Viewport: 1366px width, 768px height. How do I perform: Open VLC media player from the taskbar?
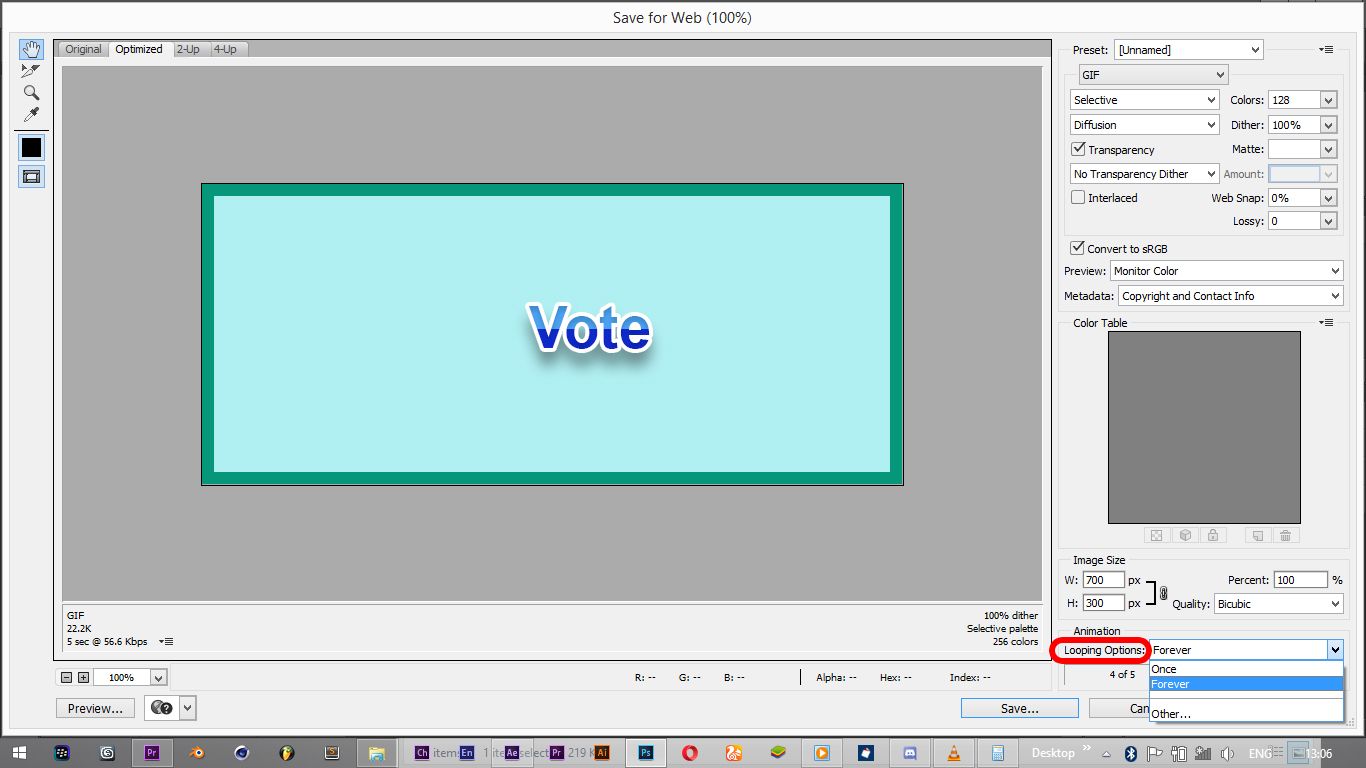pos(954,753)
